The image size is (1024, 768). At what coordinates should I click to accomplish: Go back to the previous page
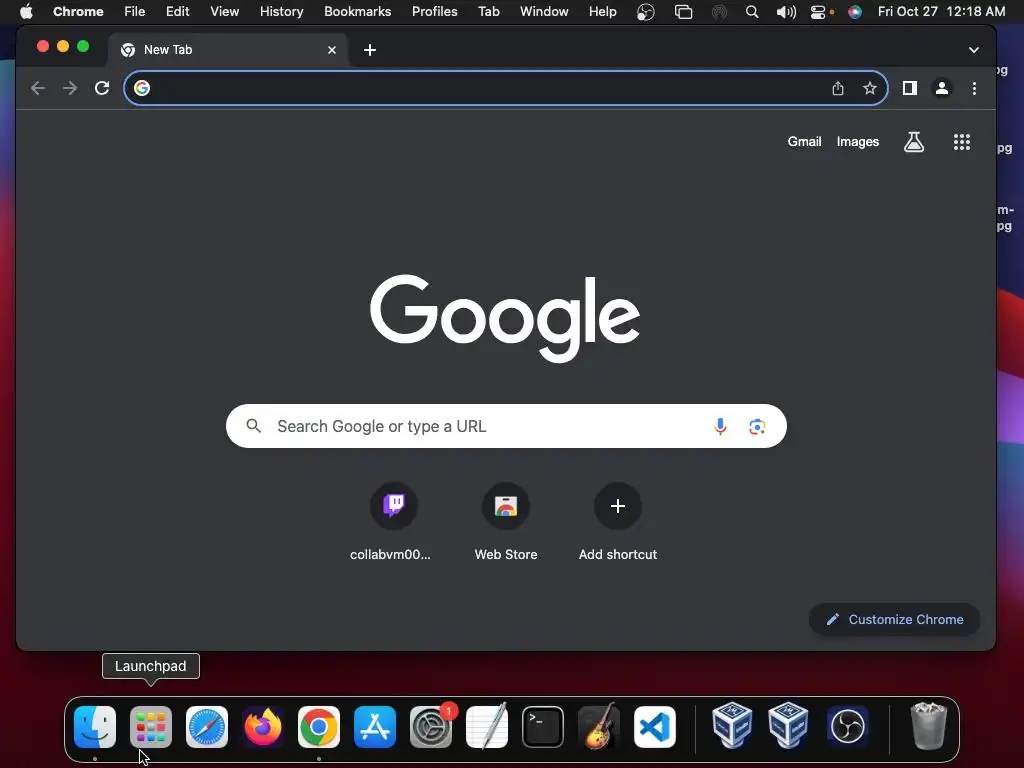[x=38, y=88]
